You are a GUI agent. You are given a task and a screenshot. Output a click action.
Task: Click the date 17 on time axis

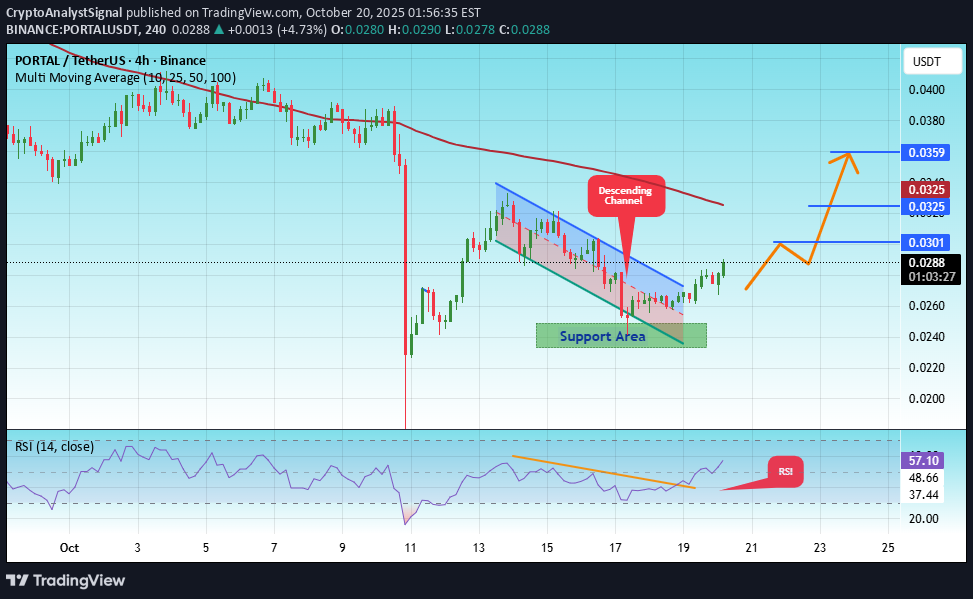615,547
